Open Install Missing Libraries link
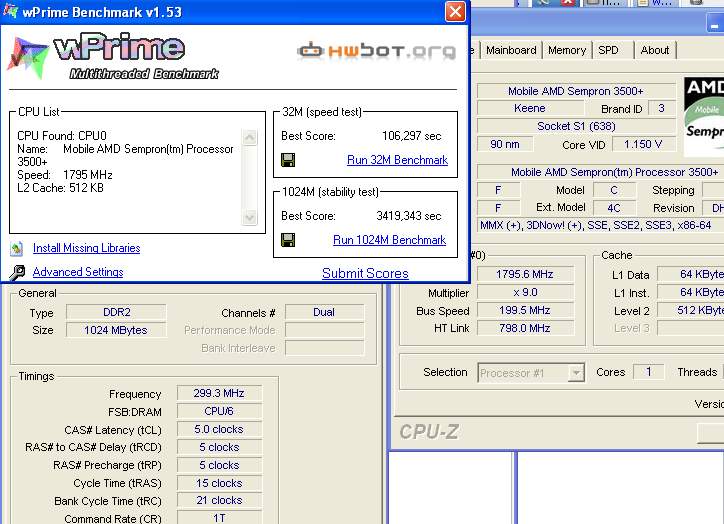This screenshot has width=724, height=524. (86, 248)
